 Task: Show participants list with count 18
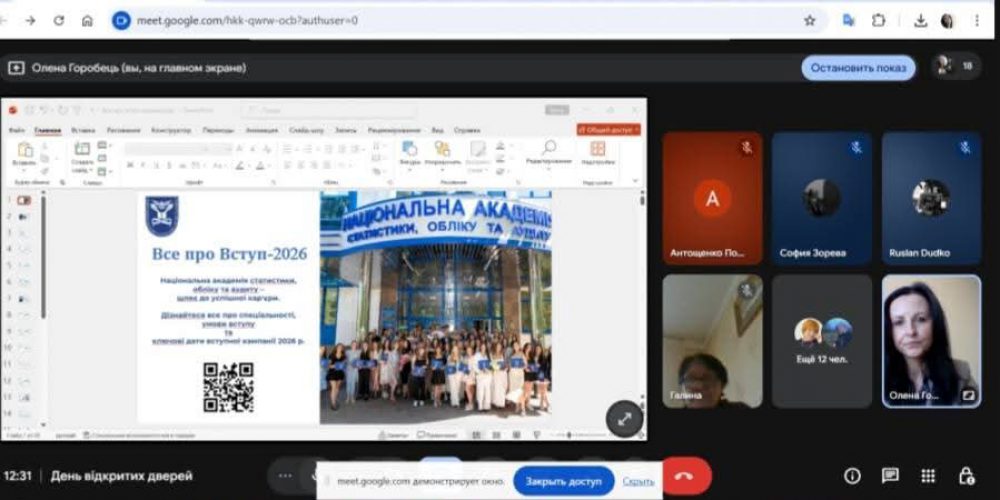pos(956,66)
